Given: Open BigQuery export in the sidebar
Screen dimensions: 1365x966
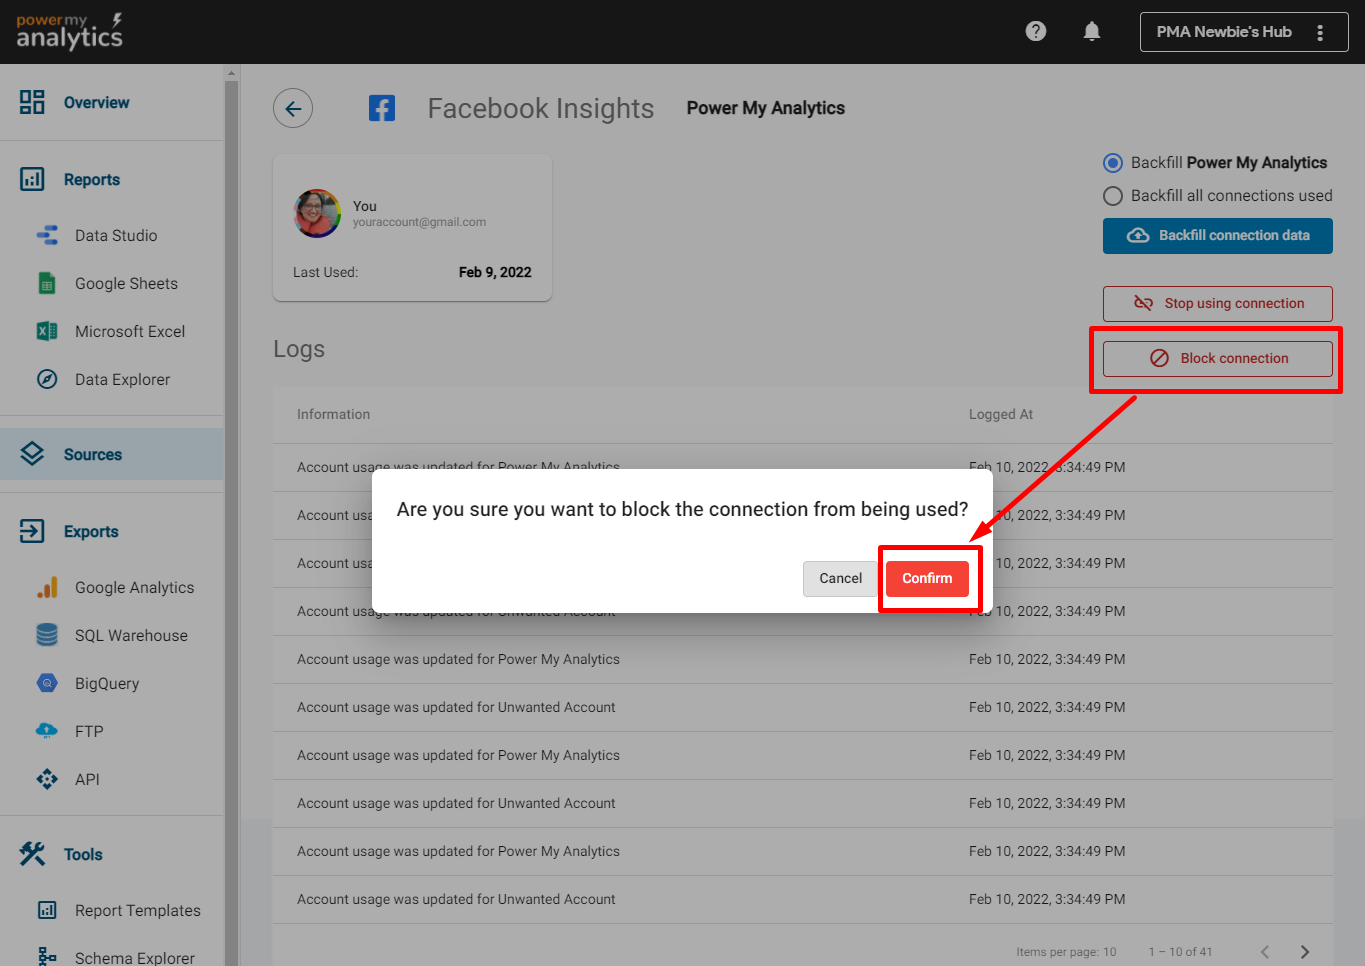Looking at the screenshot, I should point(106,684).
